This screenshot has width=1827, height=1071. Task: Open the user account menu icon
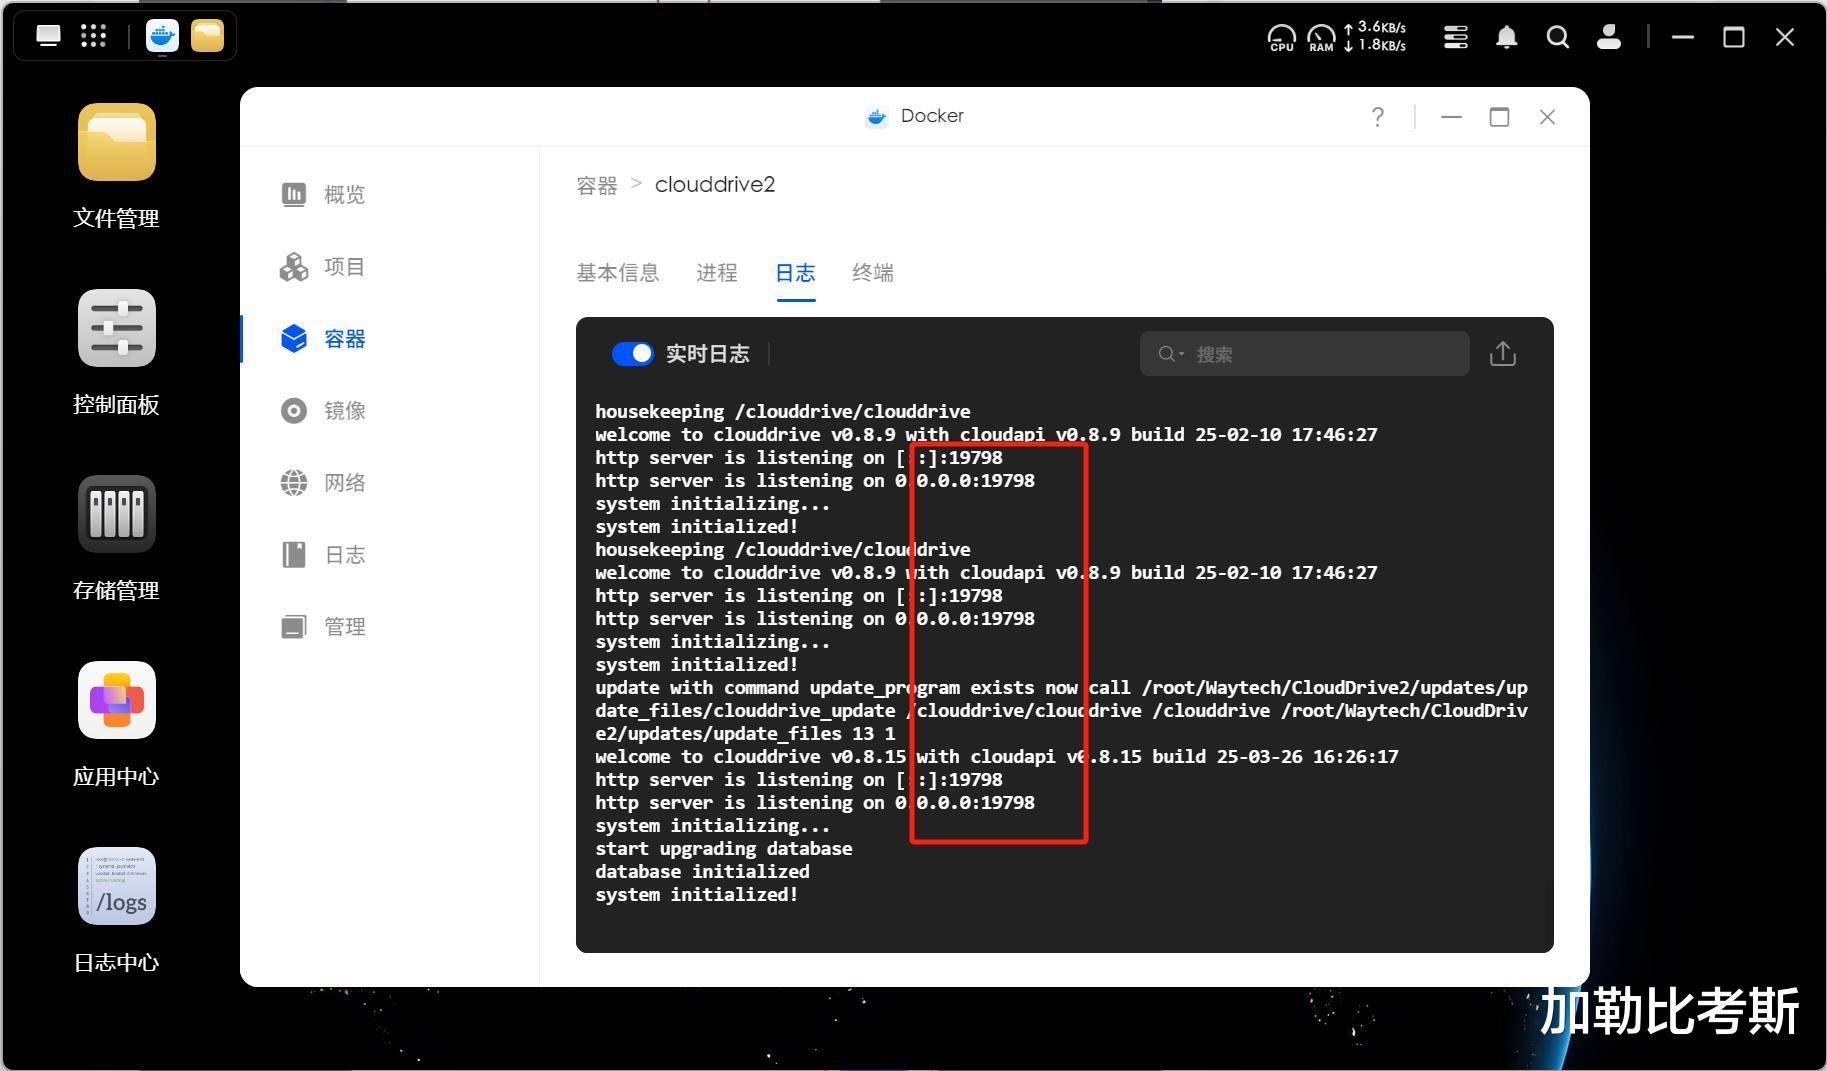[1608, 37]
